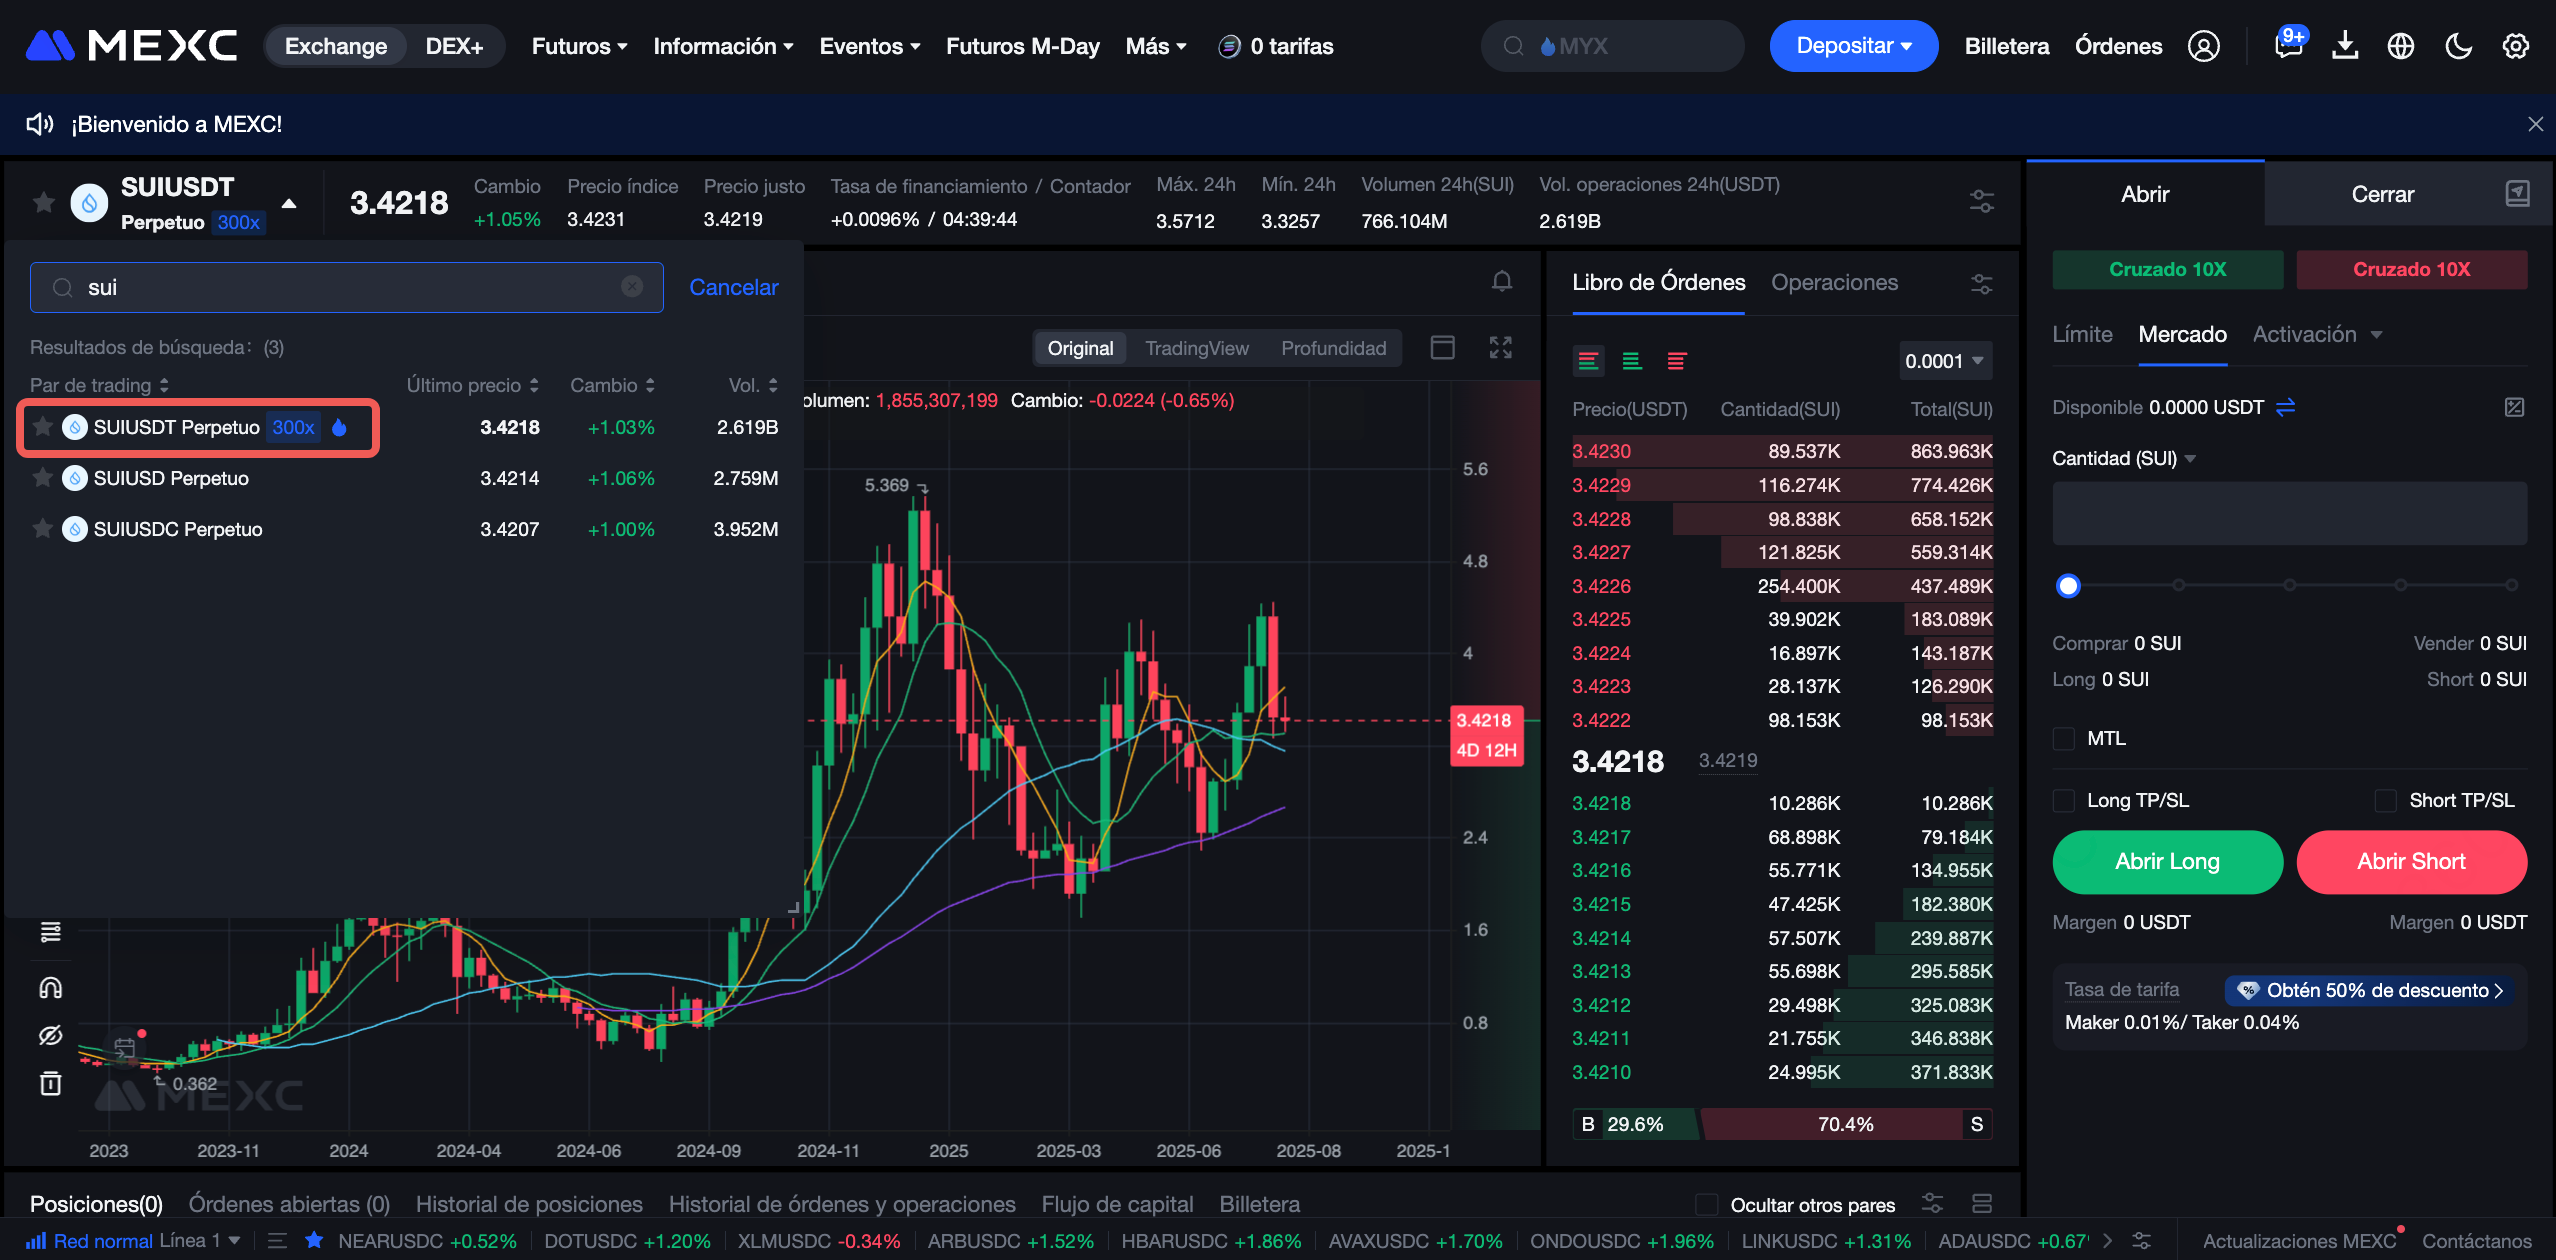Open the language globe icon

[x=2401, y=46]
